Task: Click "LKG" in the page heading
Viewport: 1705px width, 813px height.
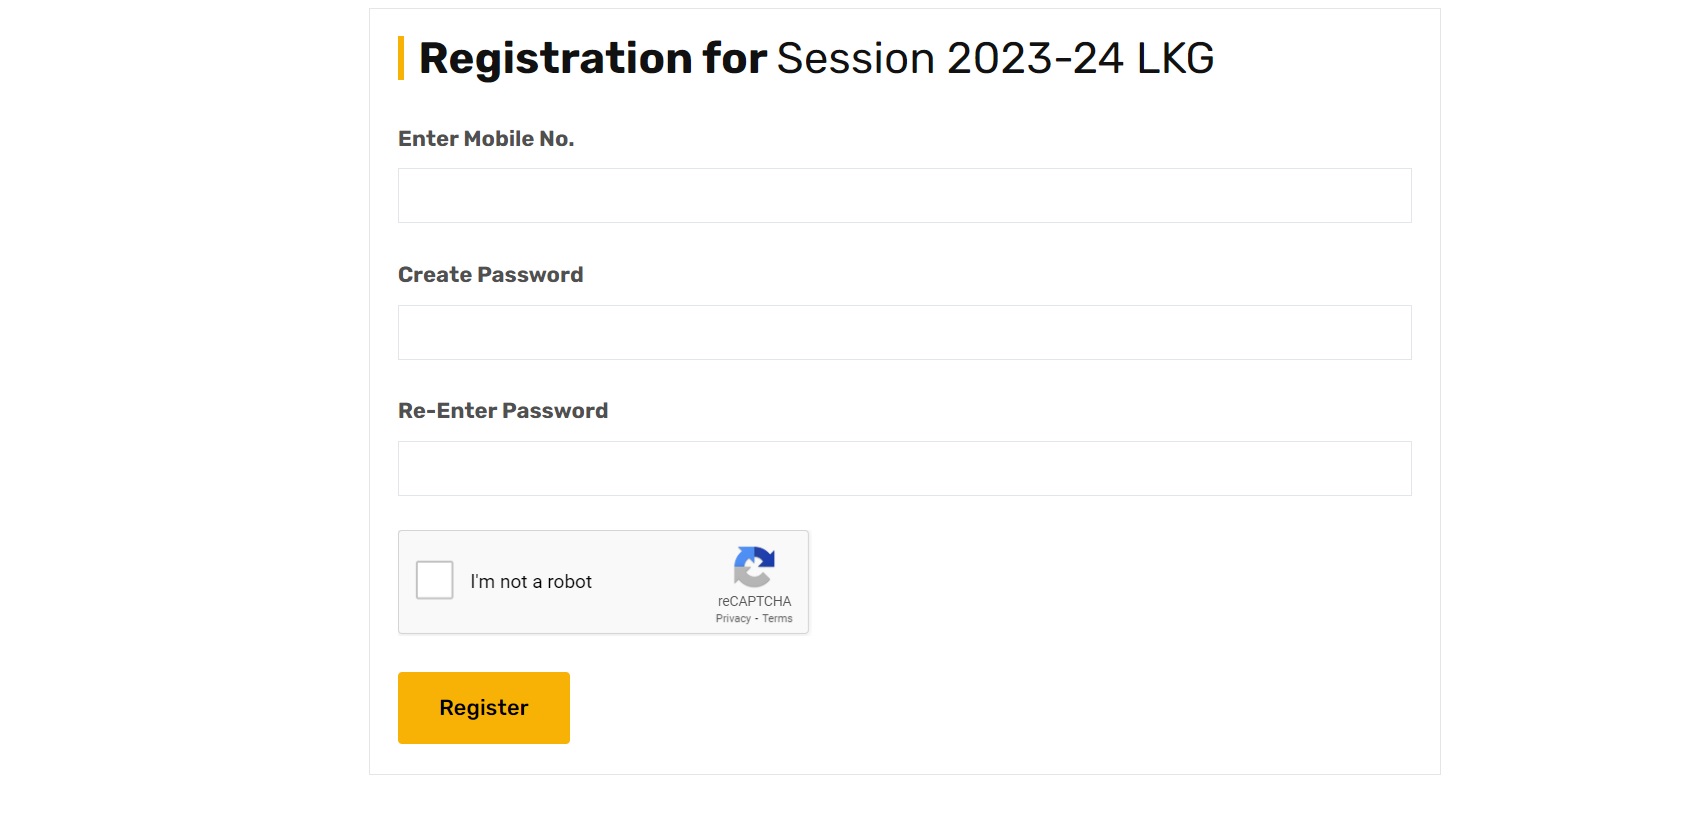Action: tap(1175, 58)
